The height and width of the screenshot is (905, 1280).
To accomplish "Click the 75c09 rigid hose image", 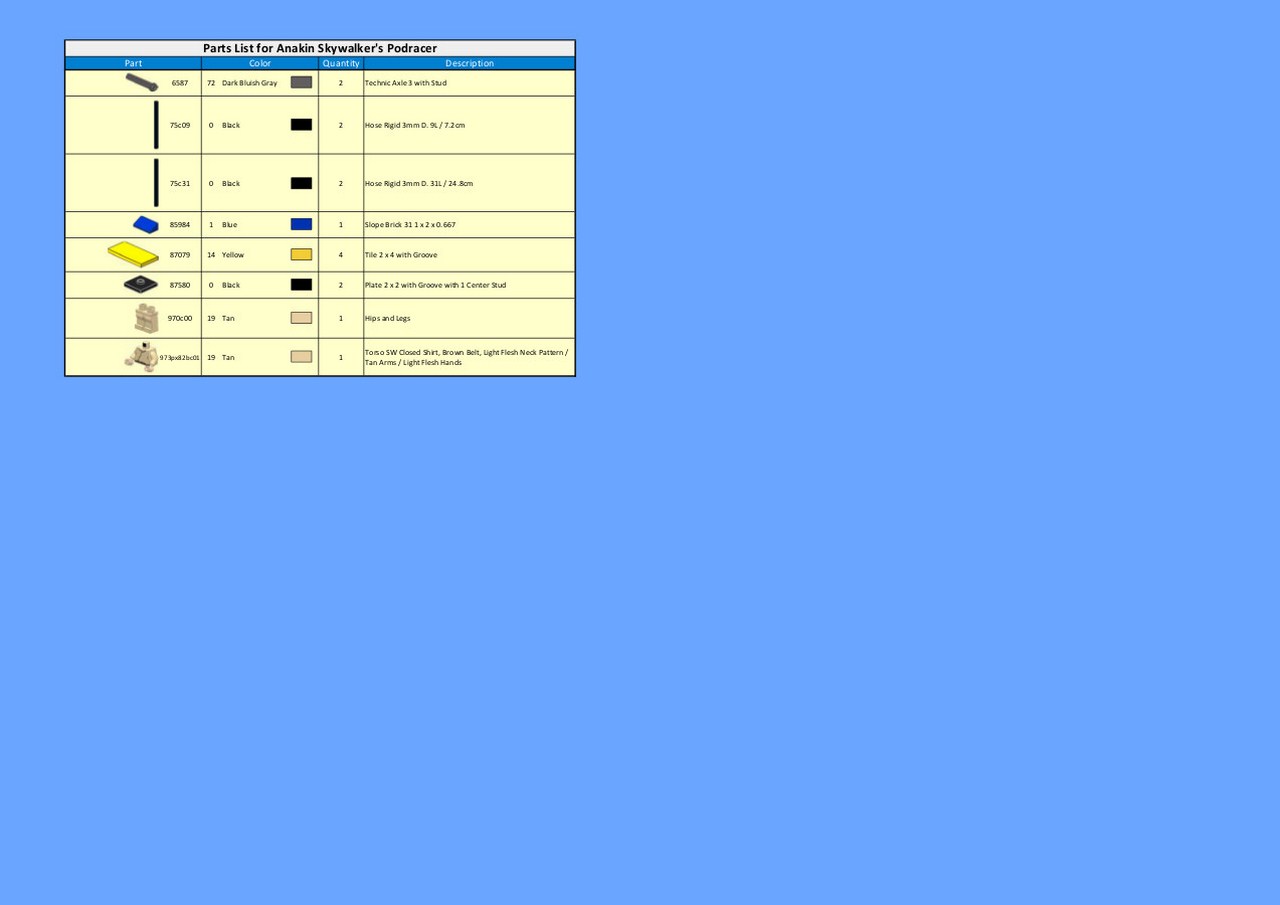I will [x=156, y=125].
